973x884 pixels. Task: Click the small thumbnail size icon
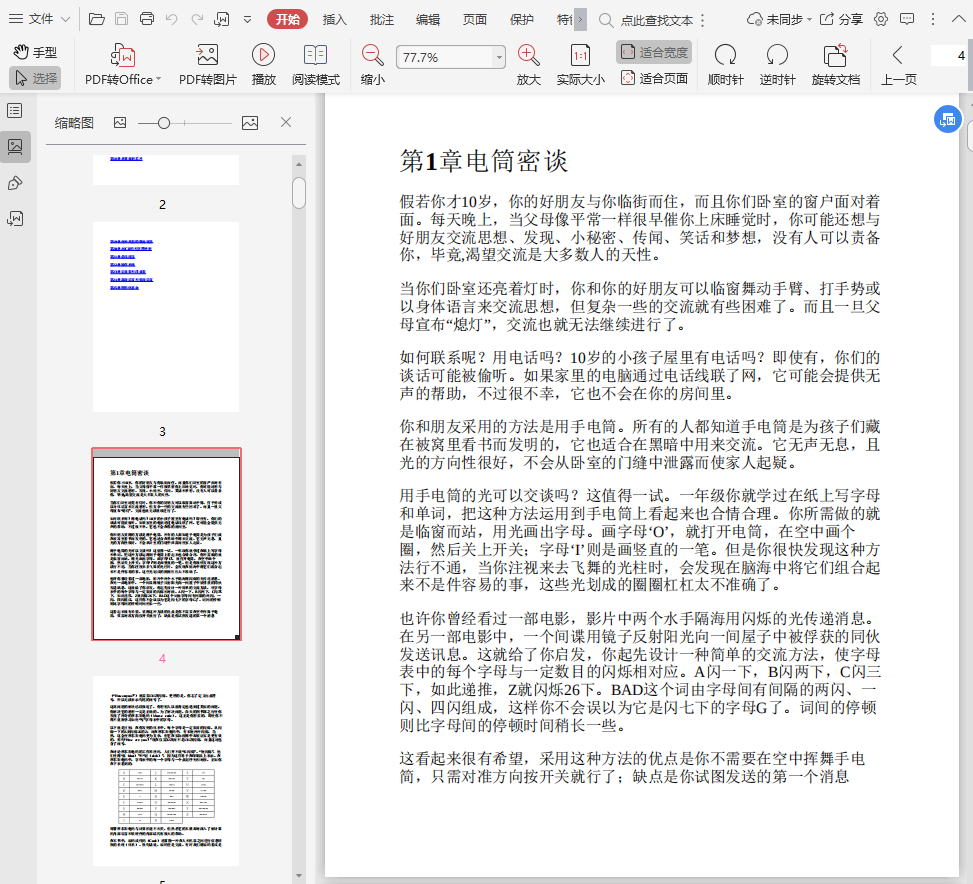(120, 123)
